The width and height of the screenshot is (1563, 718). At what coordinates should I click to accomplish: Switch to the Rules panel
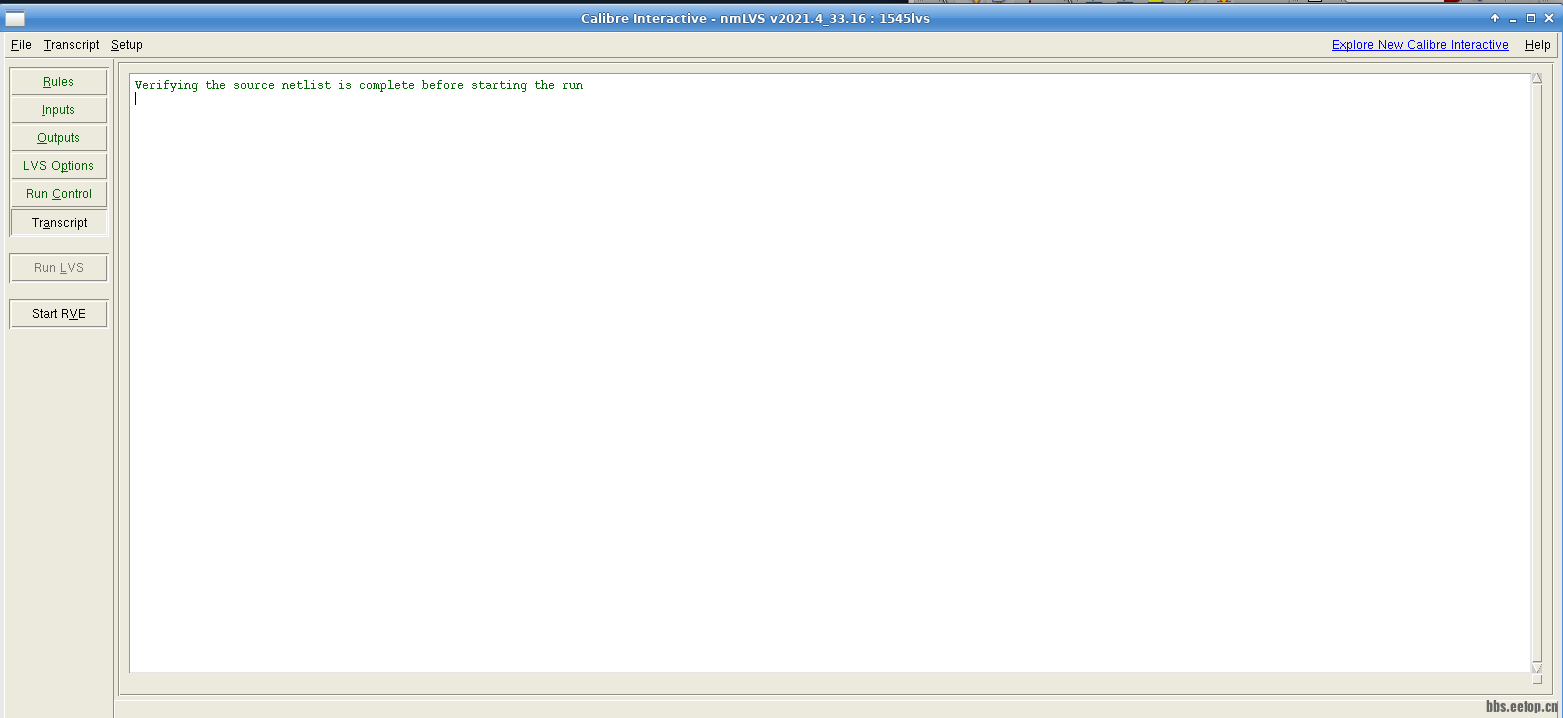click(x=59, y=82)
